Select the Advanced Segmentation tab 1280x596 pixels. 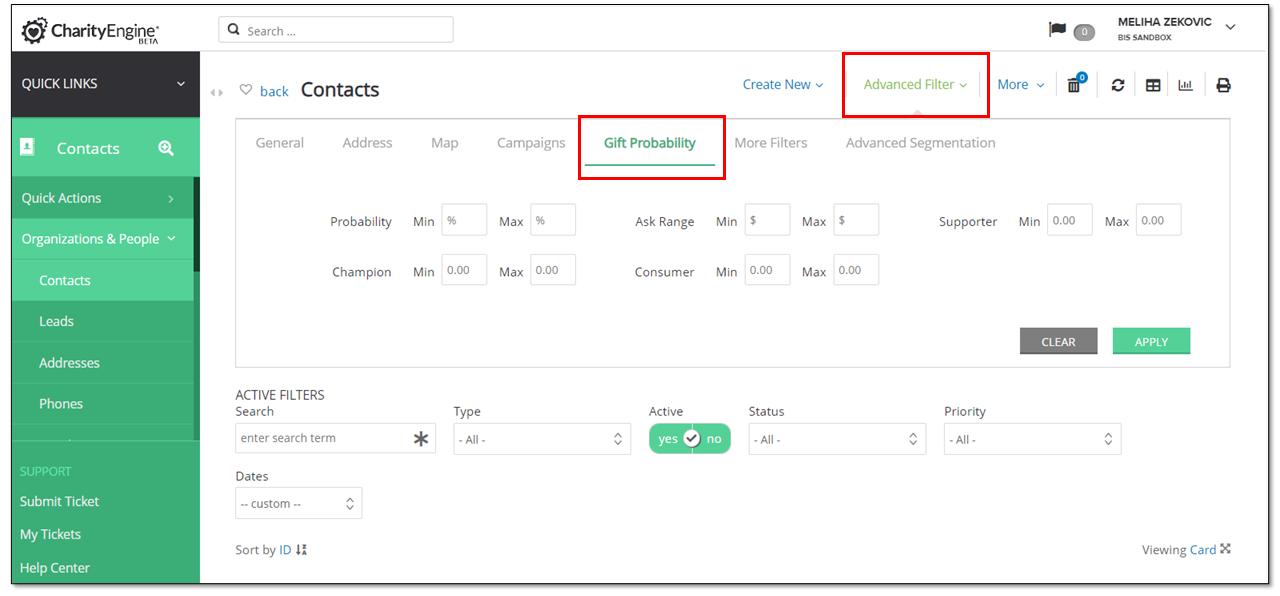[921, 143]
